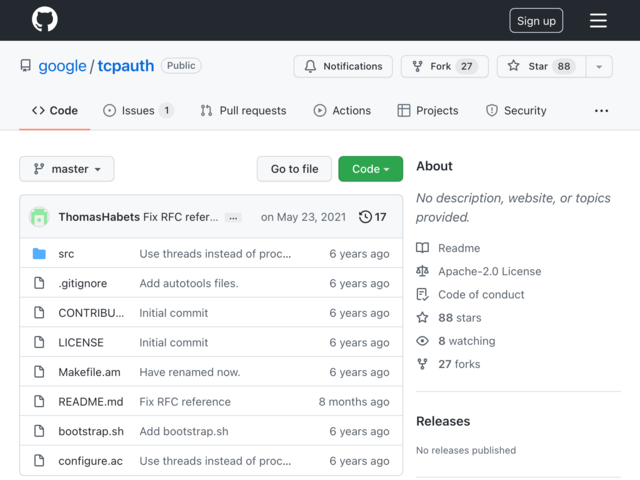The height and width of the screenshot is (480, 640).
Task: Click the Makefile.am file icon
Action: (x=39, y=372)
